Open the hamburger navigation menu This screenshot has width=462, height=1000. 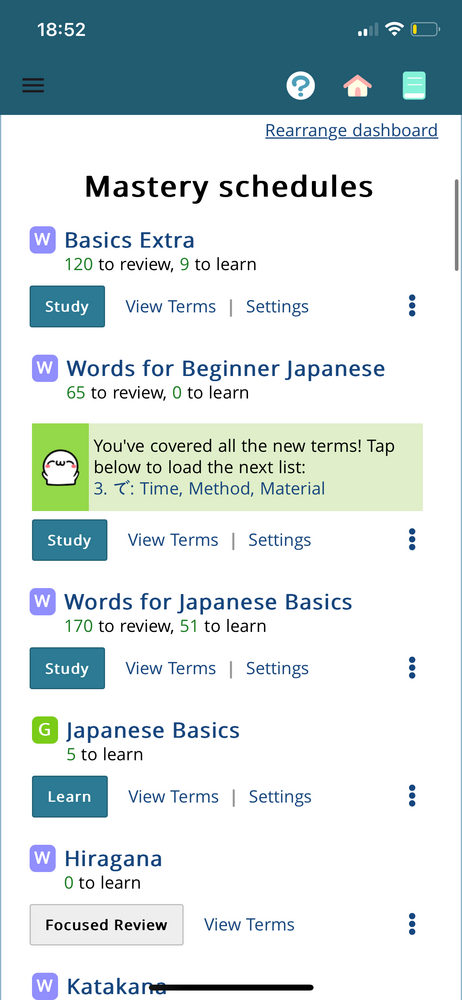click(33, 85)
